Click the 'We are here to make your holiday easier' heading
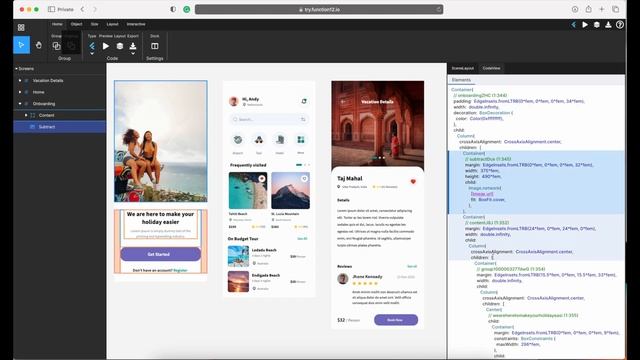 [x=160, y=218]
